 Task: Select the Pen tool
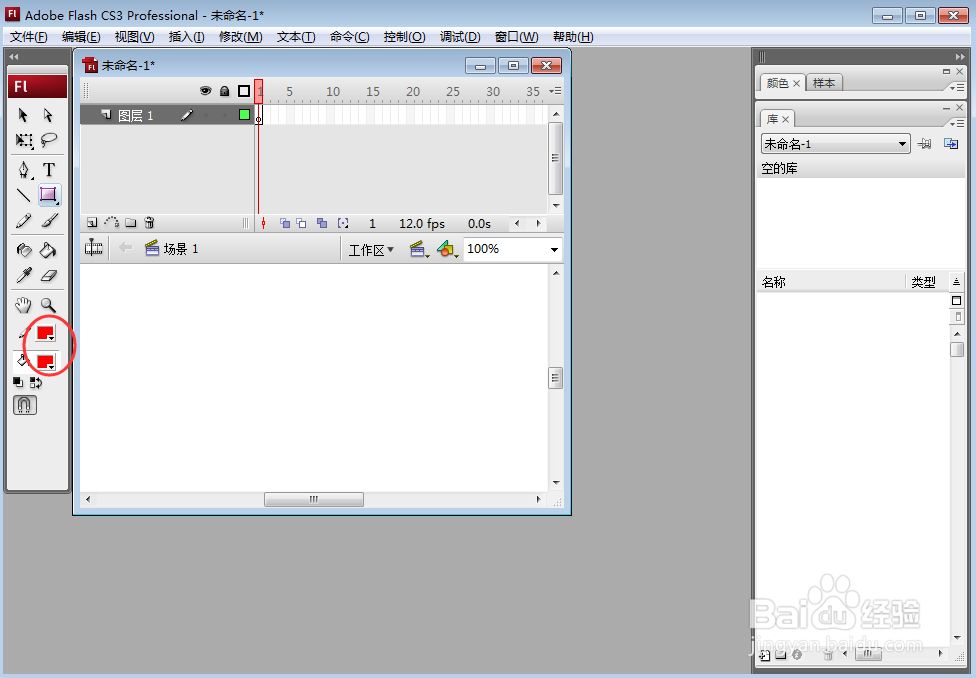[24, 169]
